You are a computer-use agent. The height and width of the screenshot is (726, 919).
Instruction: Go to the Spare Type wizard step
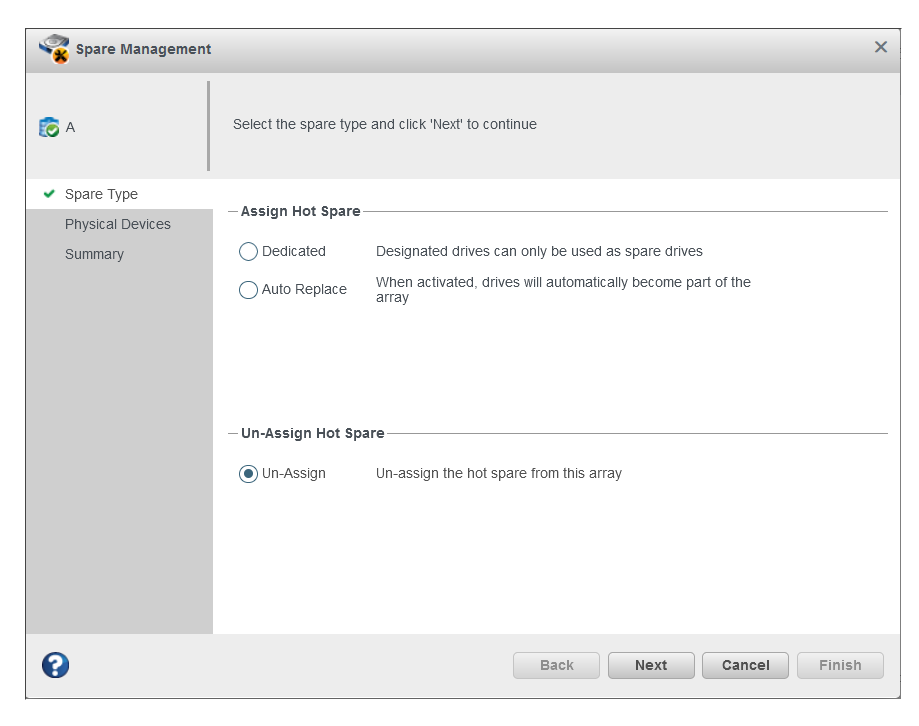101,194
